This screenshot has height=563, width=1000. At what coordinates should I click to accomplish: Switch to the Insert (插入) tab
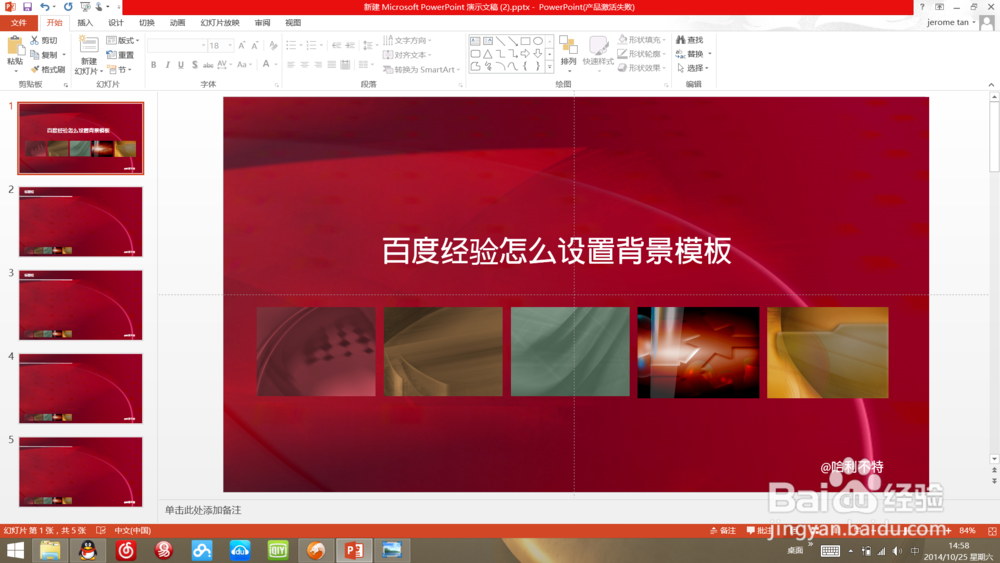click(x=85, y=22)
